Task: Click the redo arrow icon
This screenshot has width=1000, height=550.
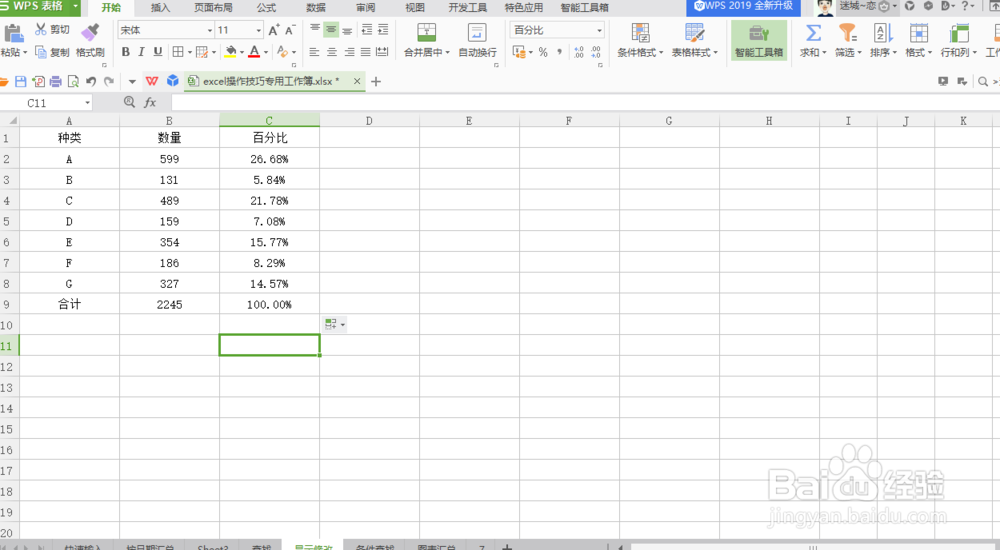Action: point(109,81)
